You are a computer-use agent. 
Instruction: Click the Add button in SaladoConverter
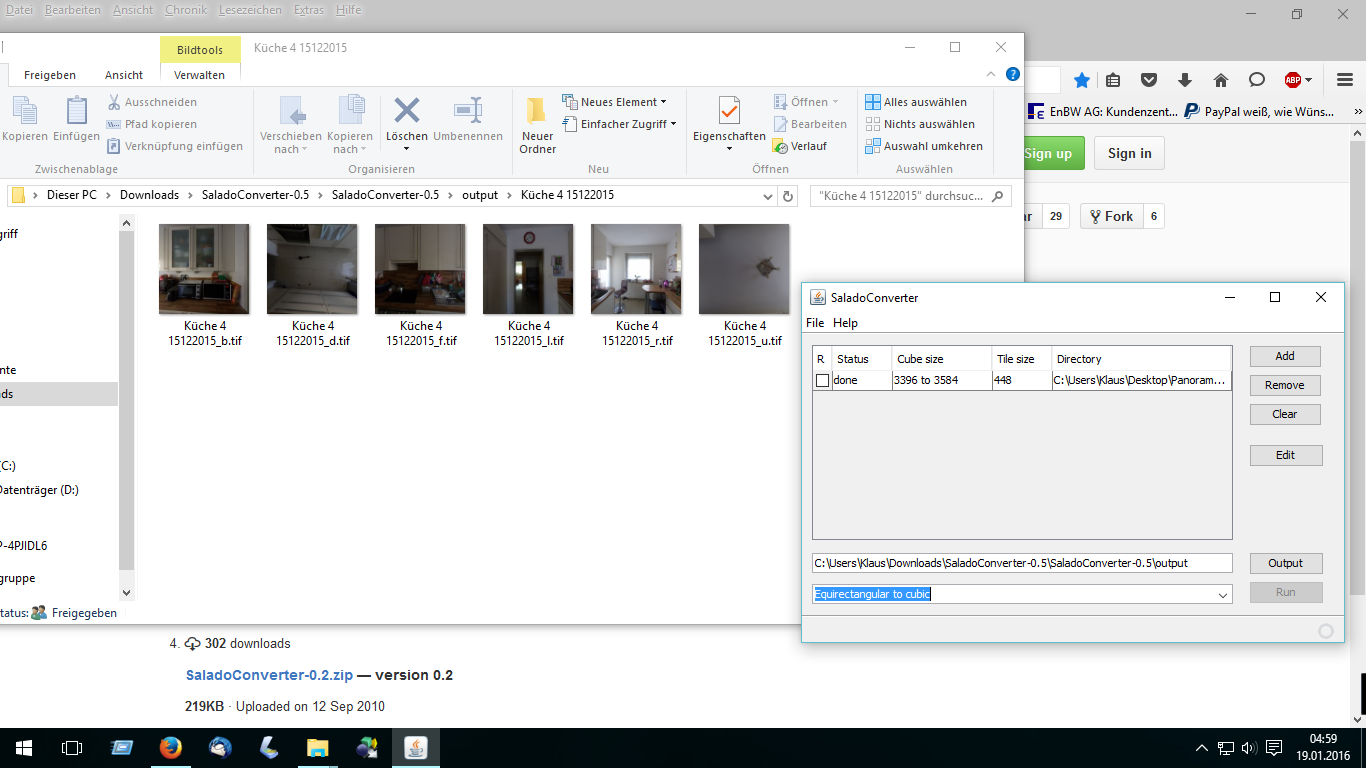1285,356
